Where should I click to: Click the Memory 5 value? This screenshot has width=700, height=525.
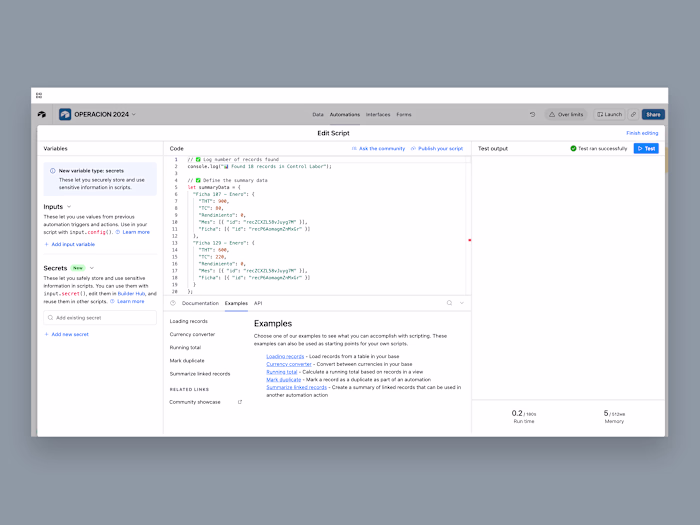click(x=606, y=413)
